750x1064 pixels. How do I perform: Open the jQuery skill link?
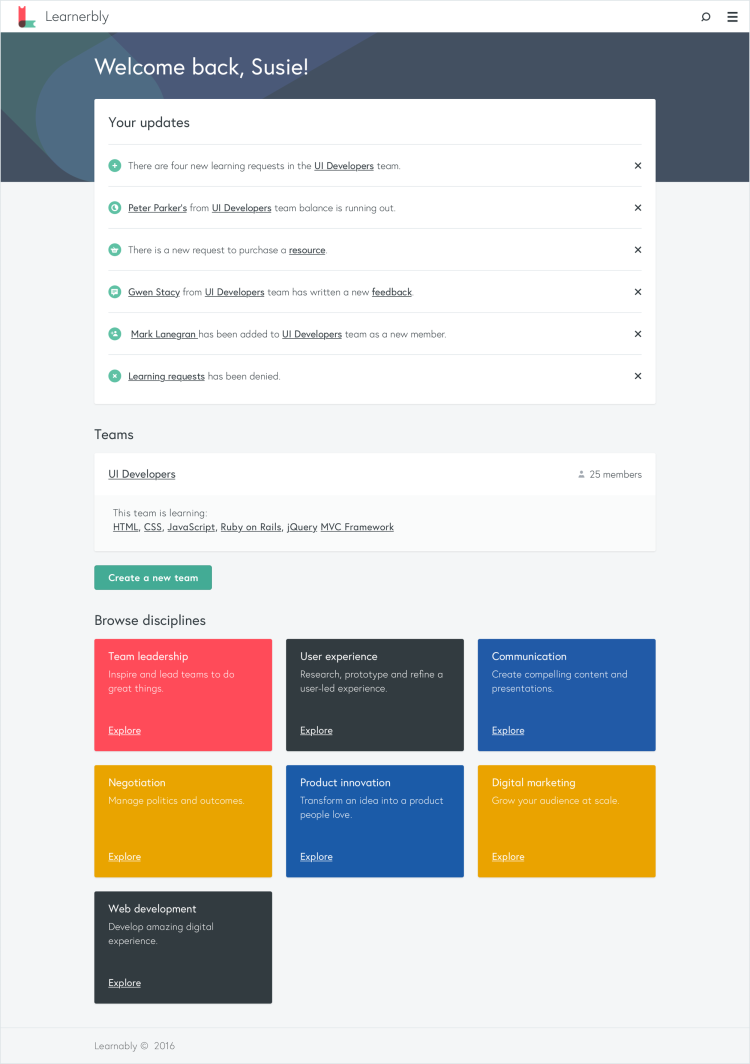(302, 527)
